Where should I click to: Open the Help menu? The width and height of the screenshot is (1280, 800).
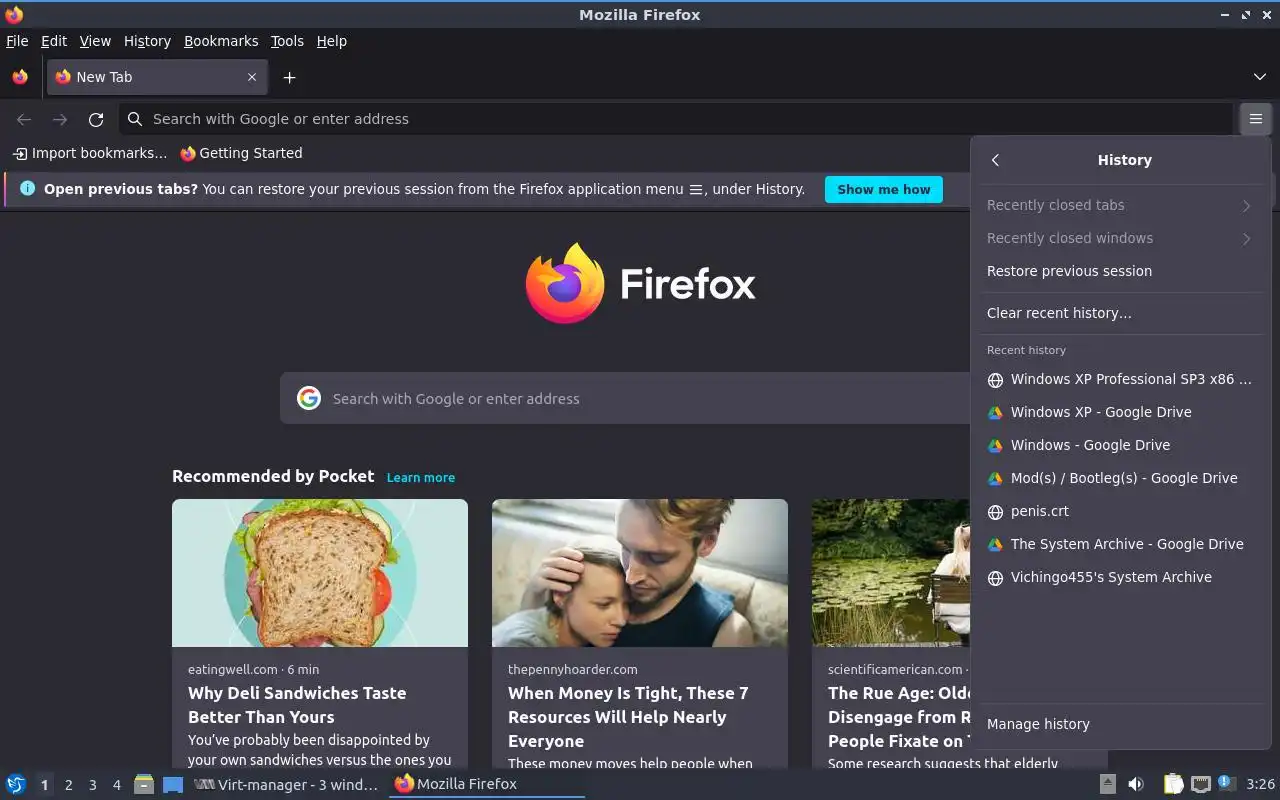[332, 41]
